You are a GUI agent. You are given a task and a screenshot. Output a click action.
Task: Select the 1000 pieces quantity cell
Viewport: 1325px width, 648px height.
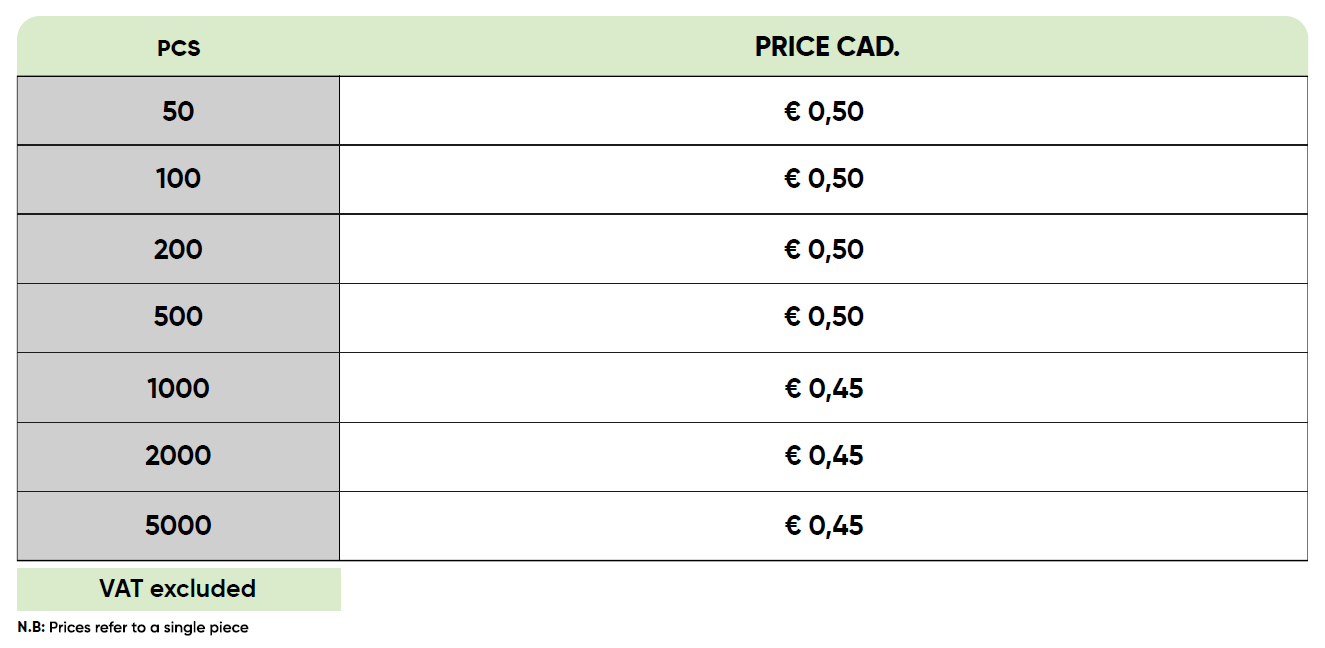pos(178,388)
